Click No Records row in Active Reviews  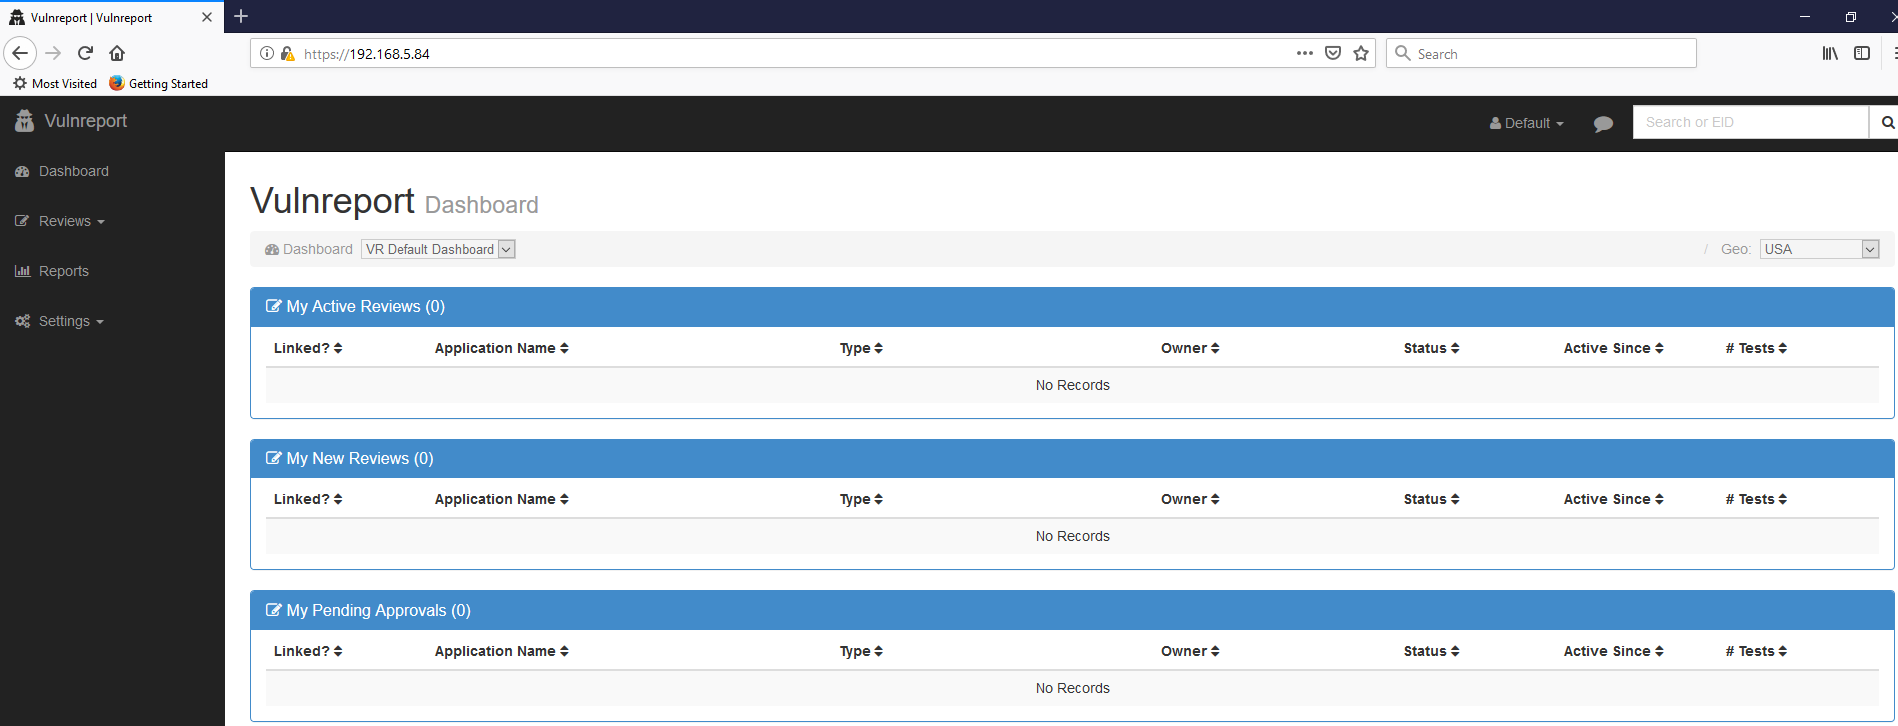tap(1072, 385)
